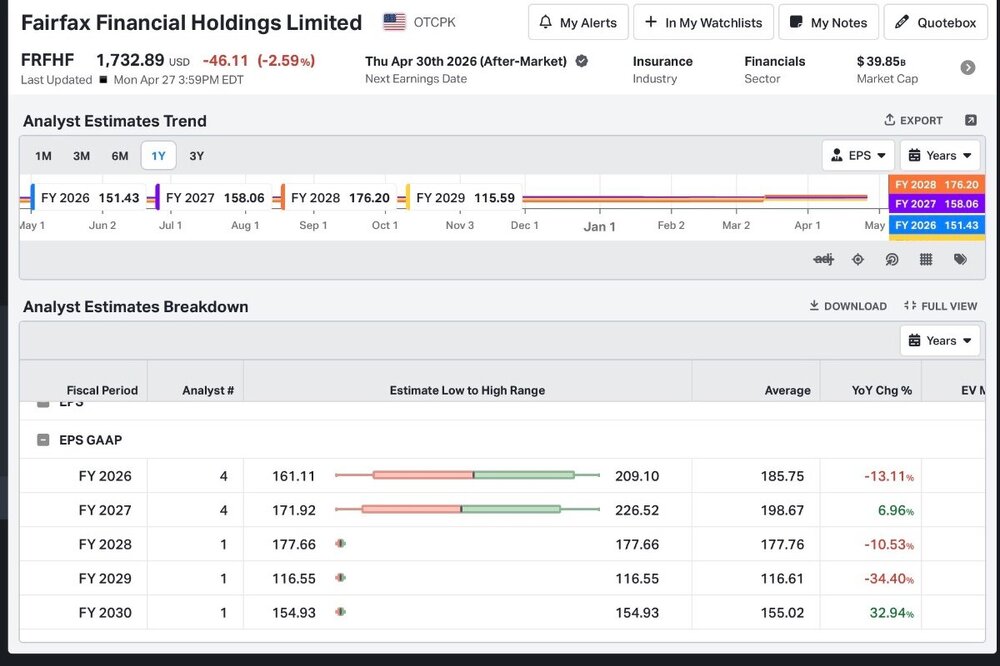Click blue FY 2026 151.43 axis label

tap(937, 225)
